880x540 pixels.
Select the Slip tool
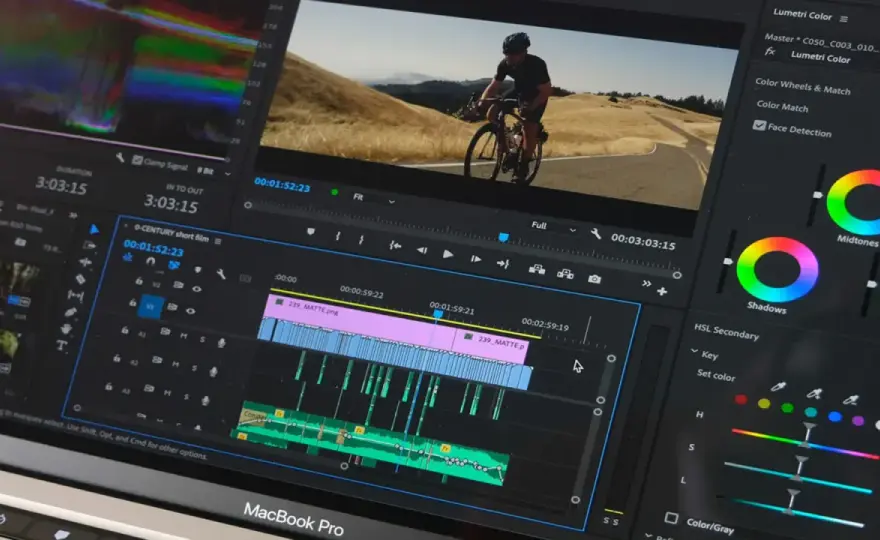point(75,295)
